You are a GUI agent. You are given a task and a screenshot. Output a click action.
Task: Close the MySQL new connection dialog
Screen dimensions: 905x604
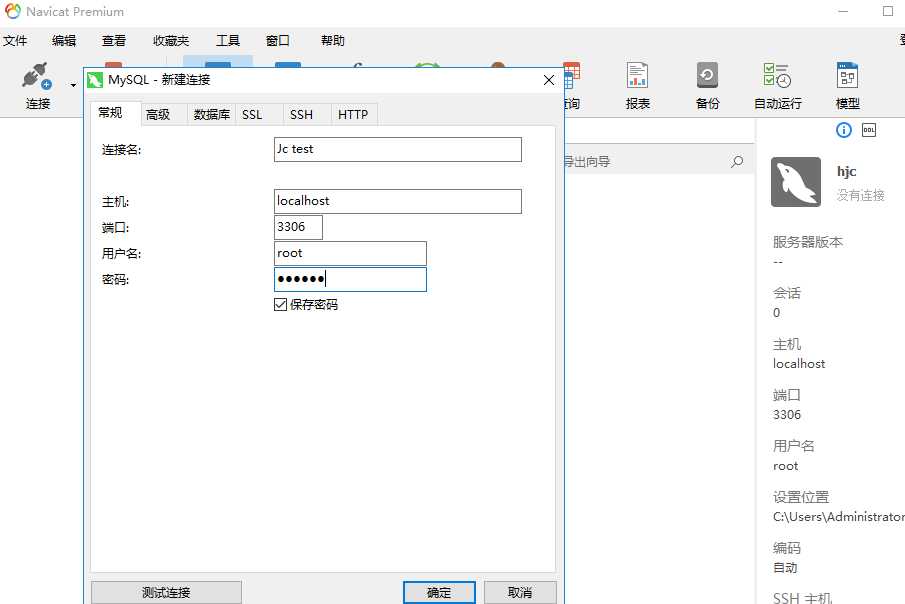[x=549, y=80]
